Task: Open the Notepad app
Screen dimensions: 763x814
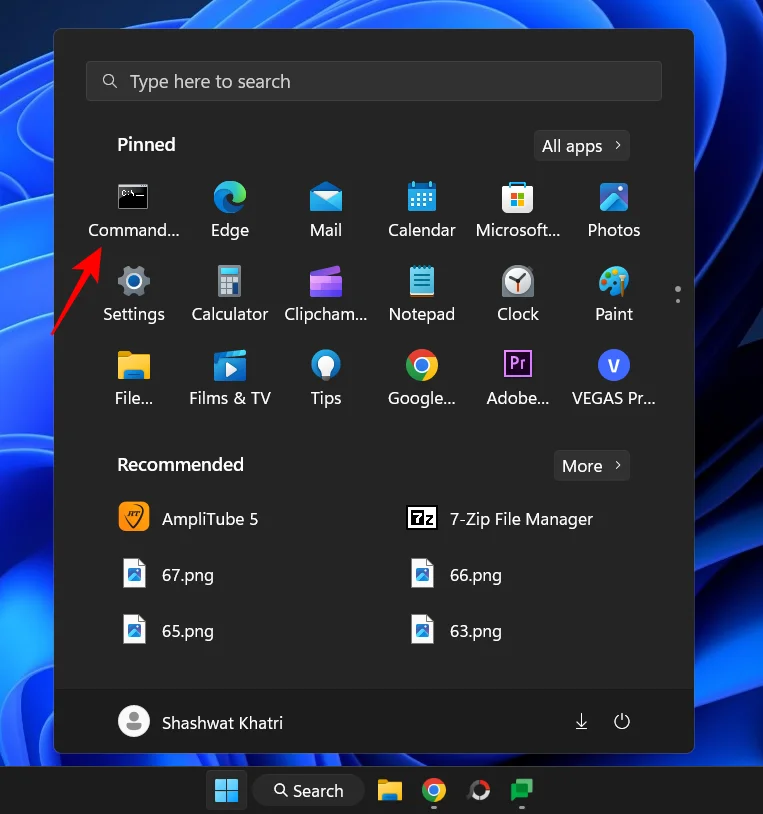Action: coord(421,294)
